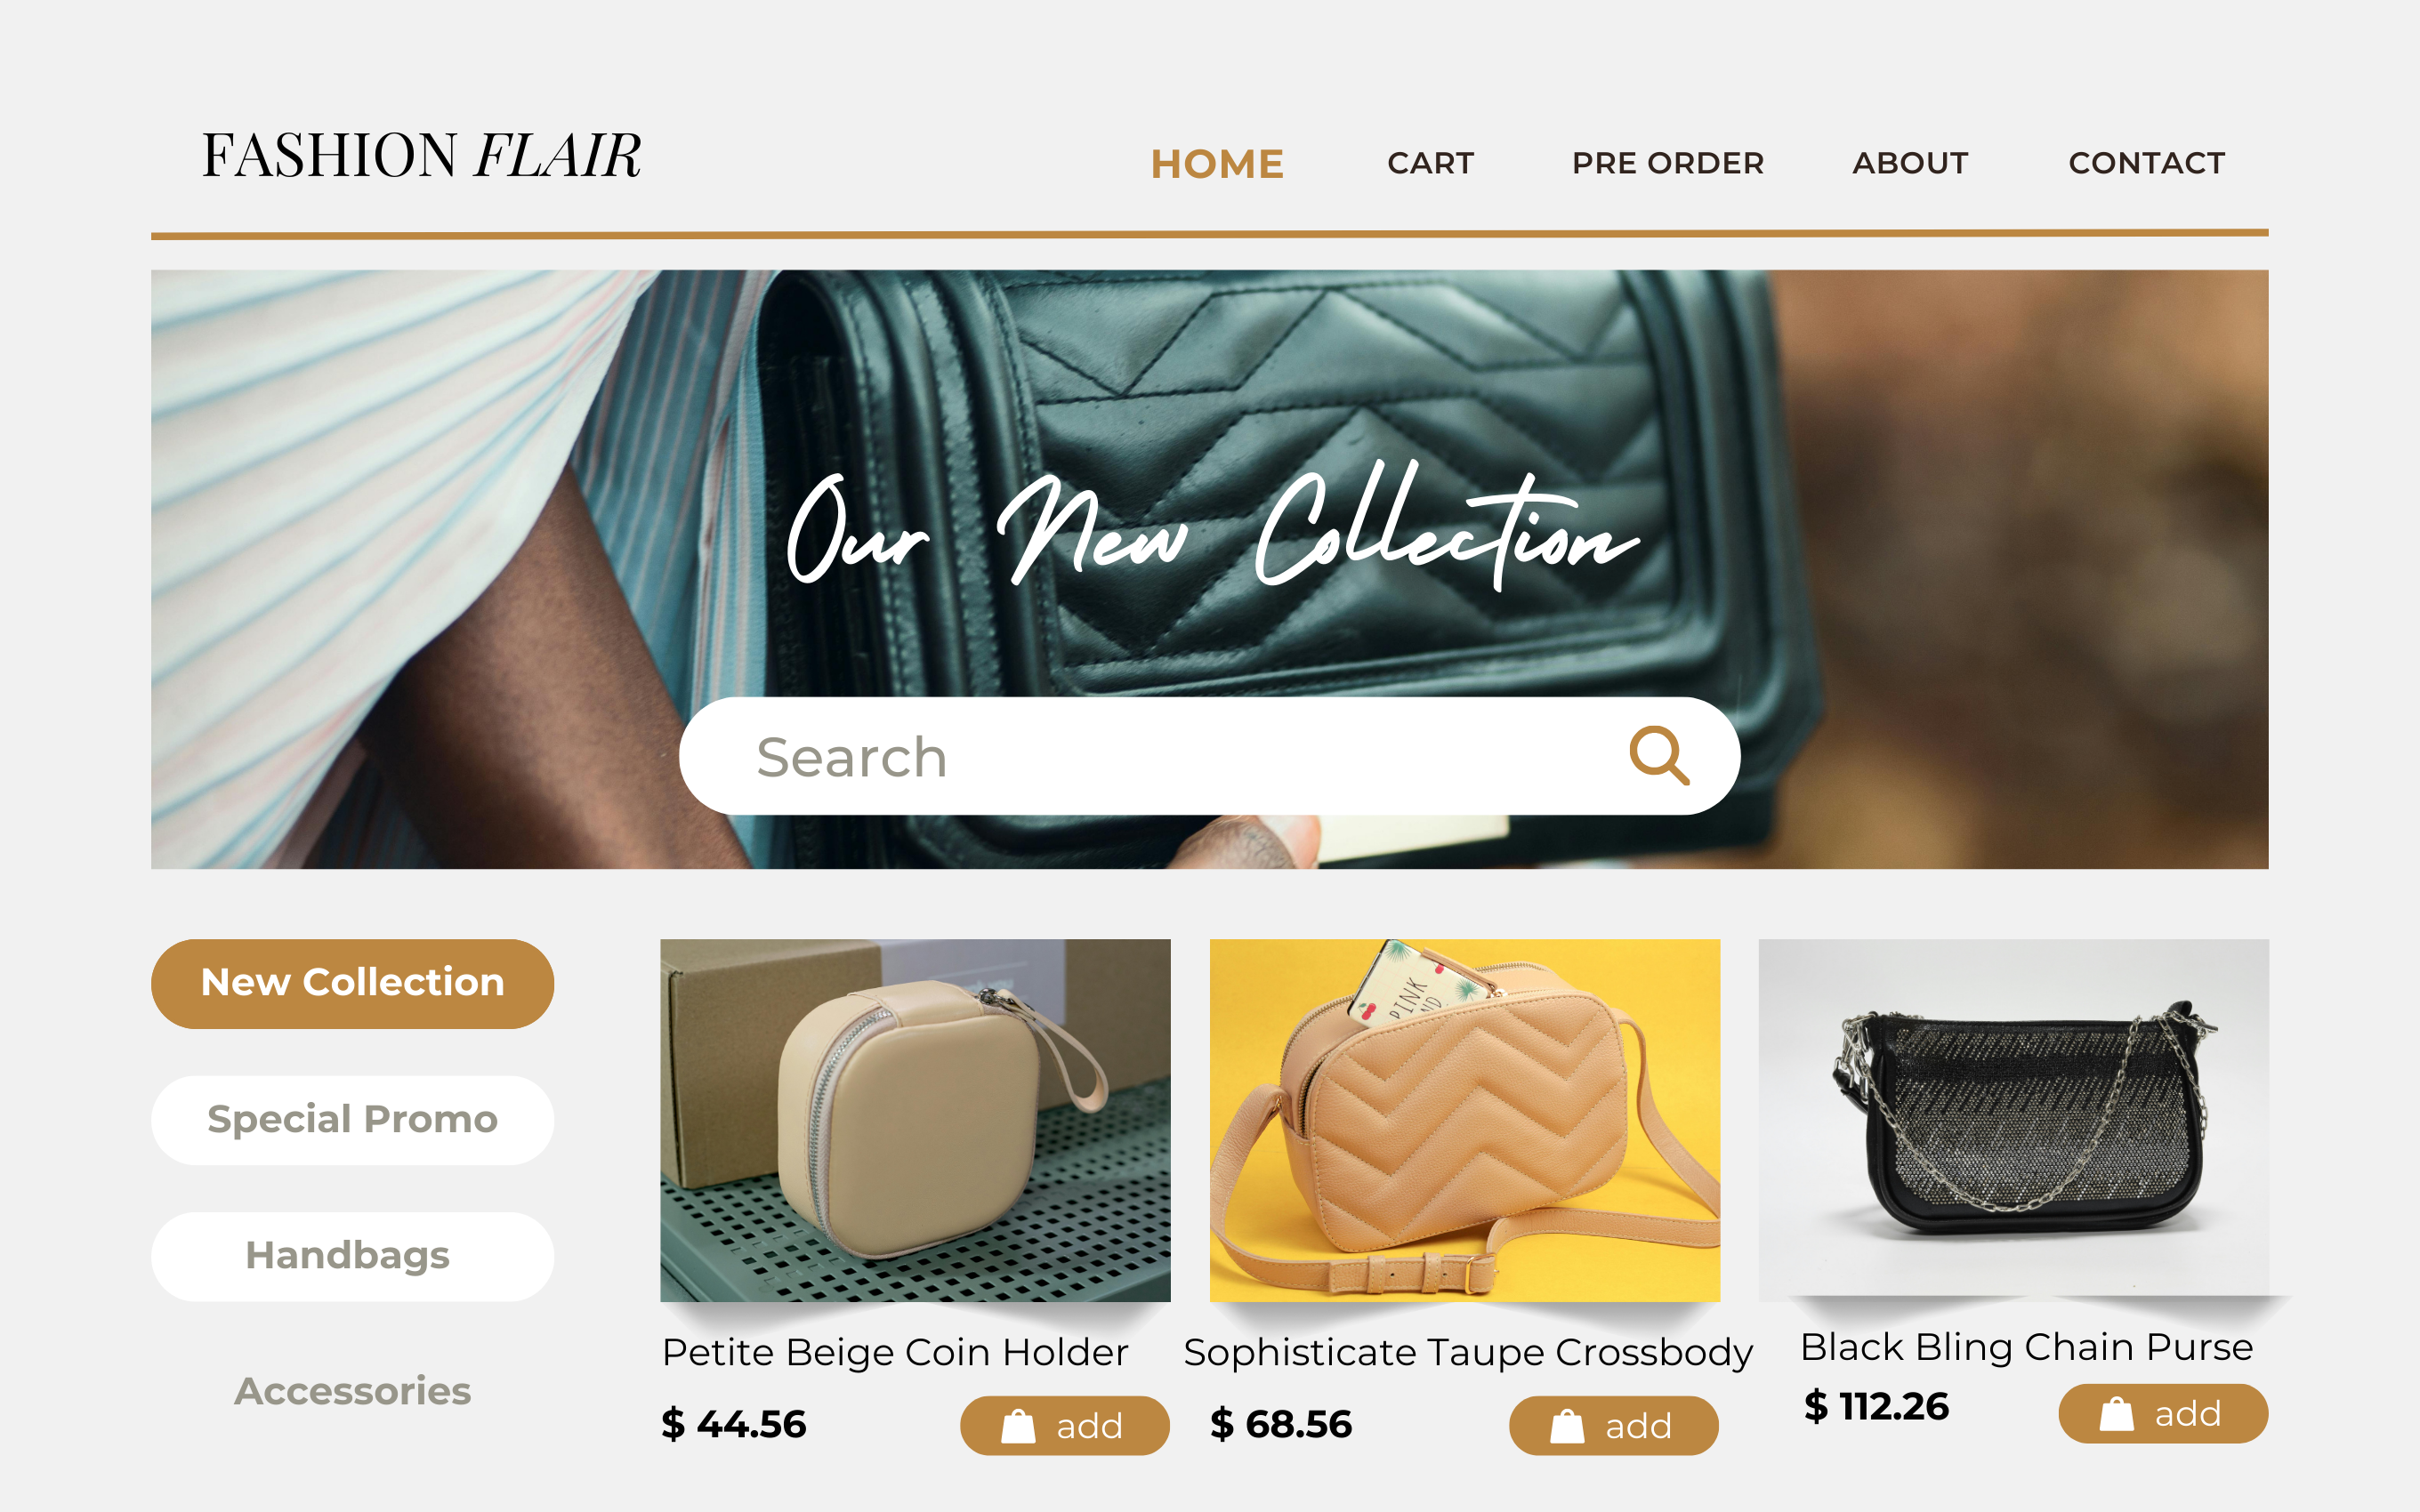Browse the Accessories category
2420x1512 pixels.
352,1391
